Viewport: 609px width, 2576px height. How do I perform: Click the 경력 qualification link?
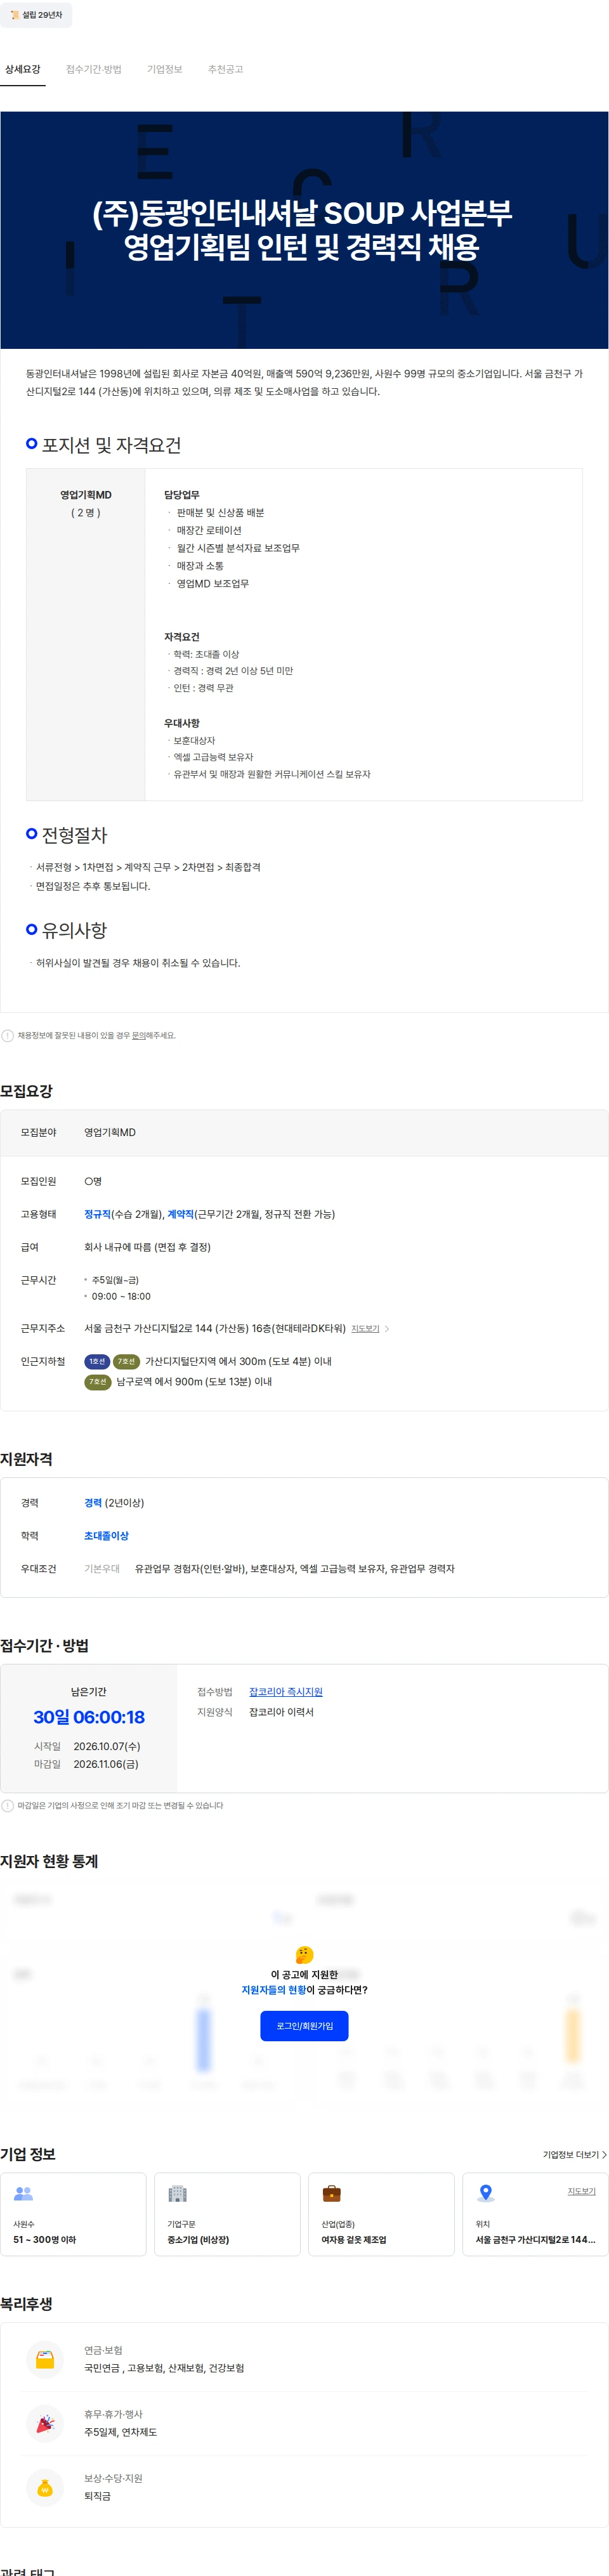coord(93,1503)
